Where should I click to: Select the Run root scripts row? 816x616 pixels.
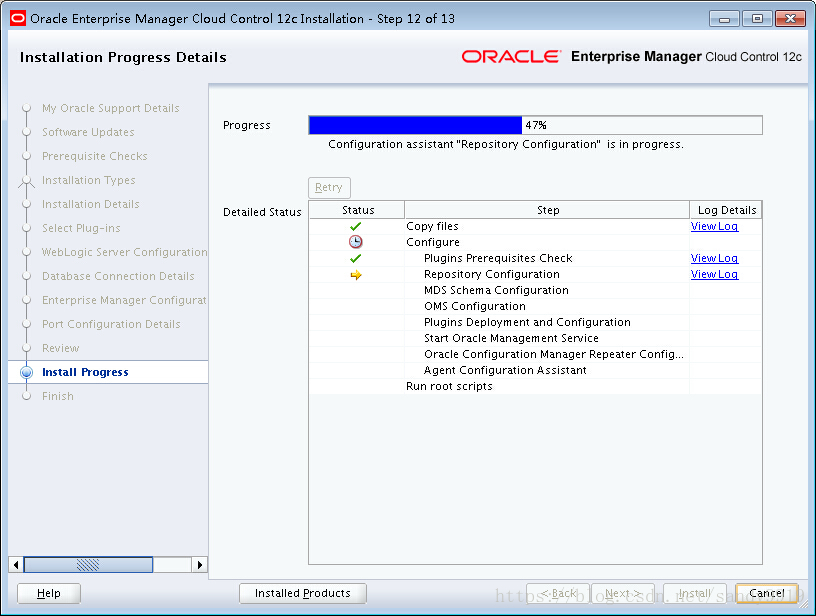coord(536,386)
